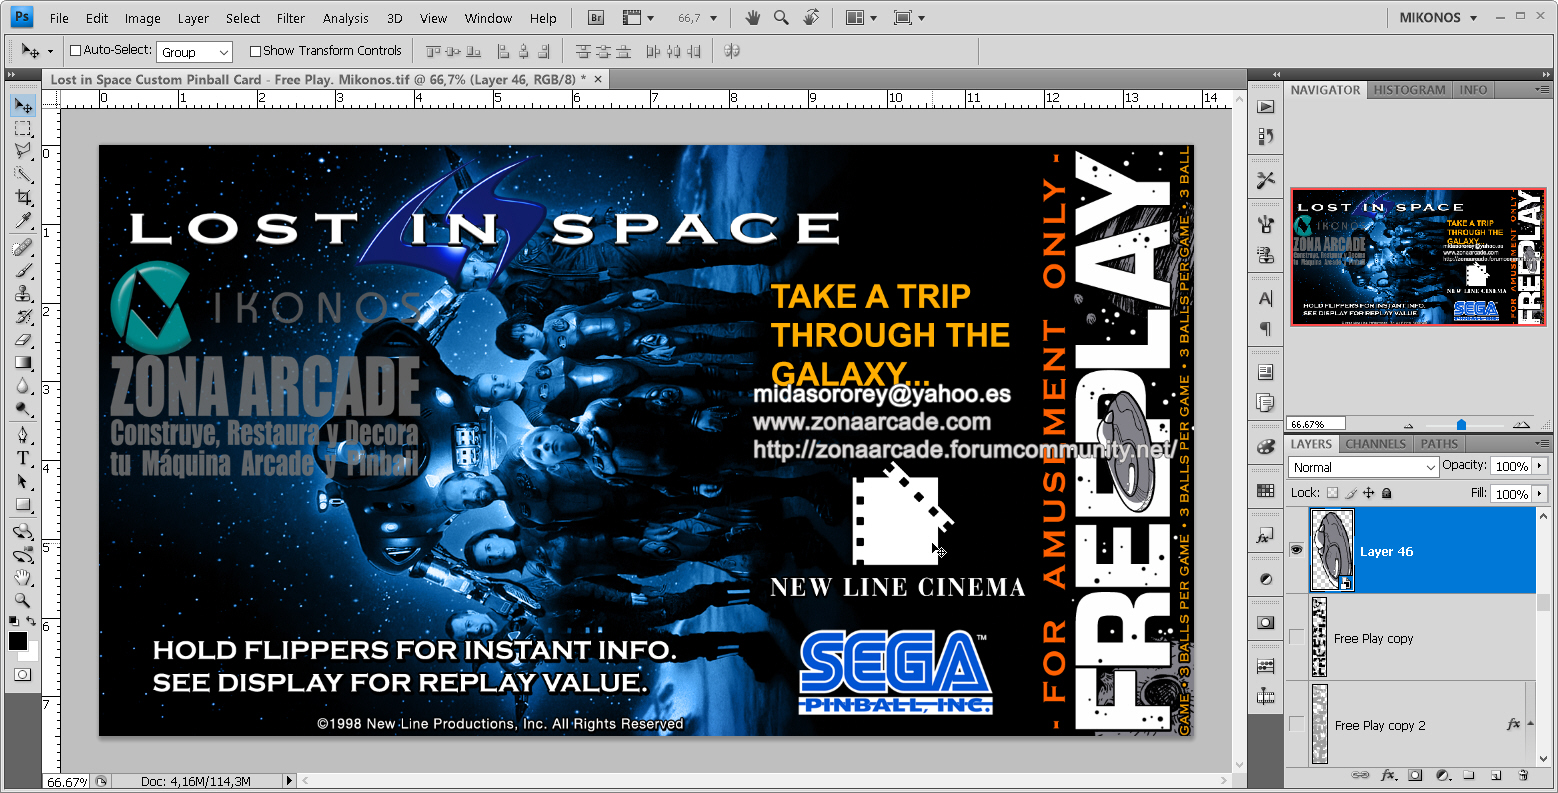
Task: Select the Path Selection tool
Action: click(x=23, y=482)
